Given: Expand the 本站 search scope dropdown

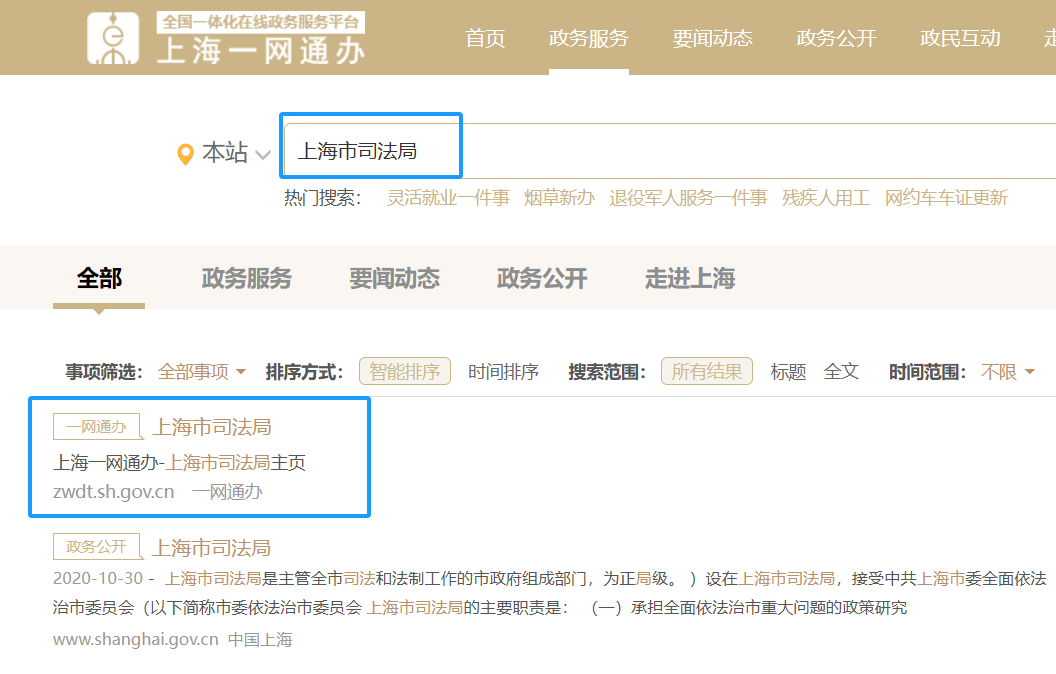Looking at the screenshot, I should click(262, 155).
